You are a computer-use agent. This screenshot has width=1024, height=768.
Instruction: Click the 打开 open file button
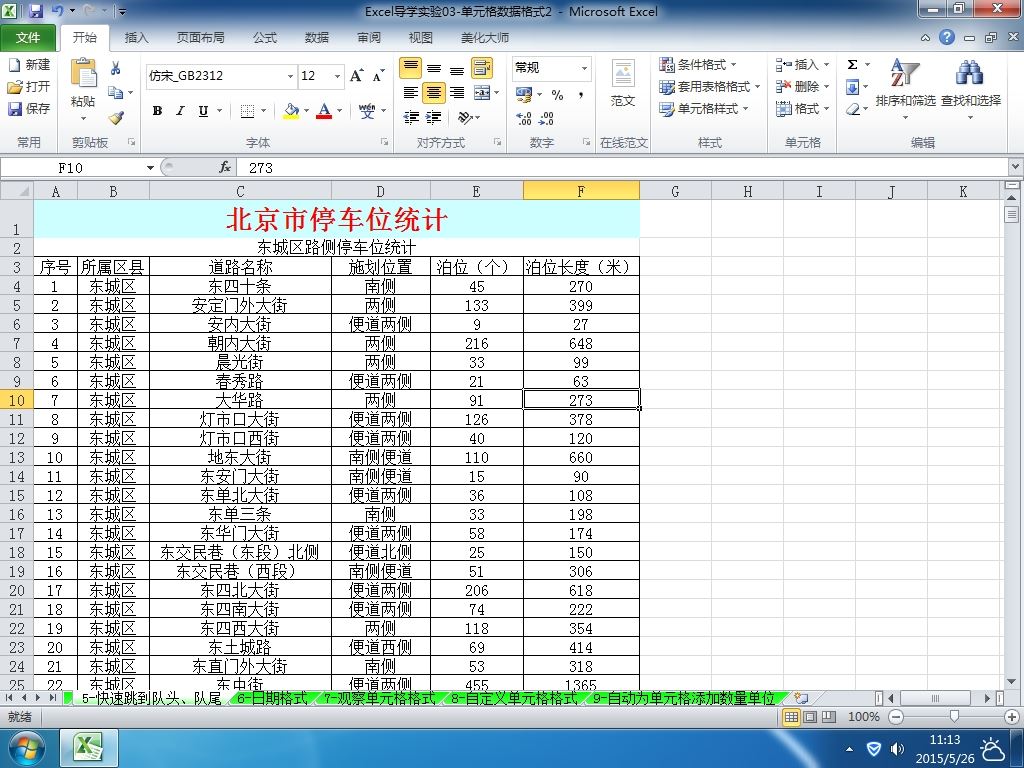click(29, 87)
